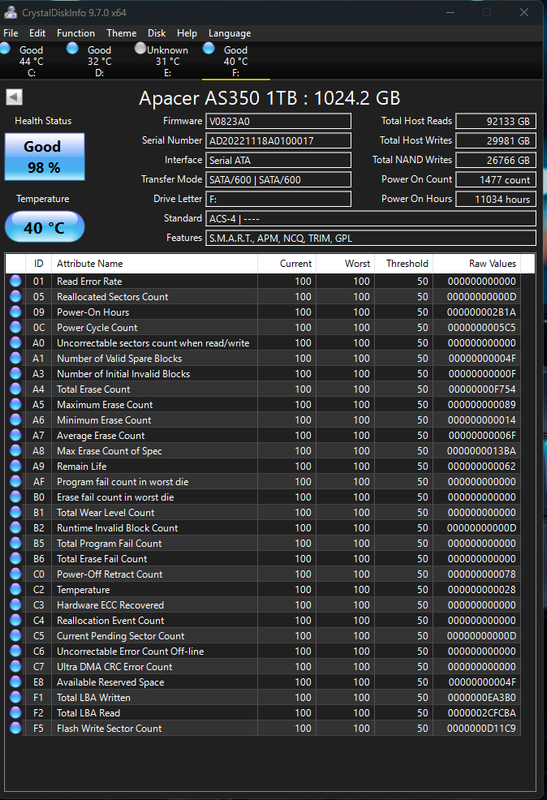This screenshot has height=800, width=547.
Task: Click status orb for Remain Life
Action: 16,466
